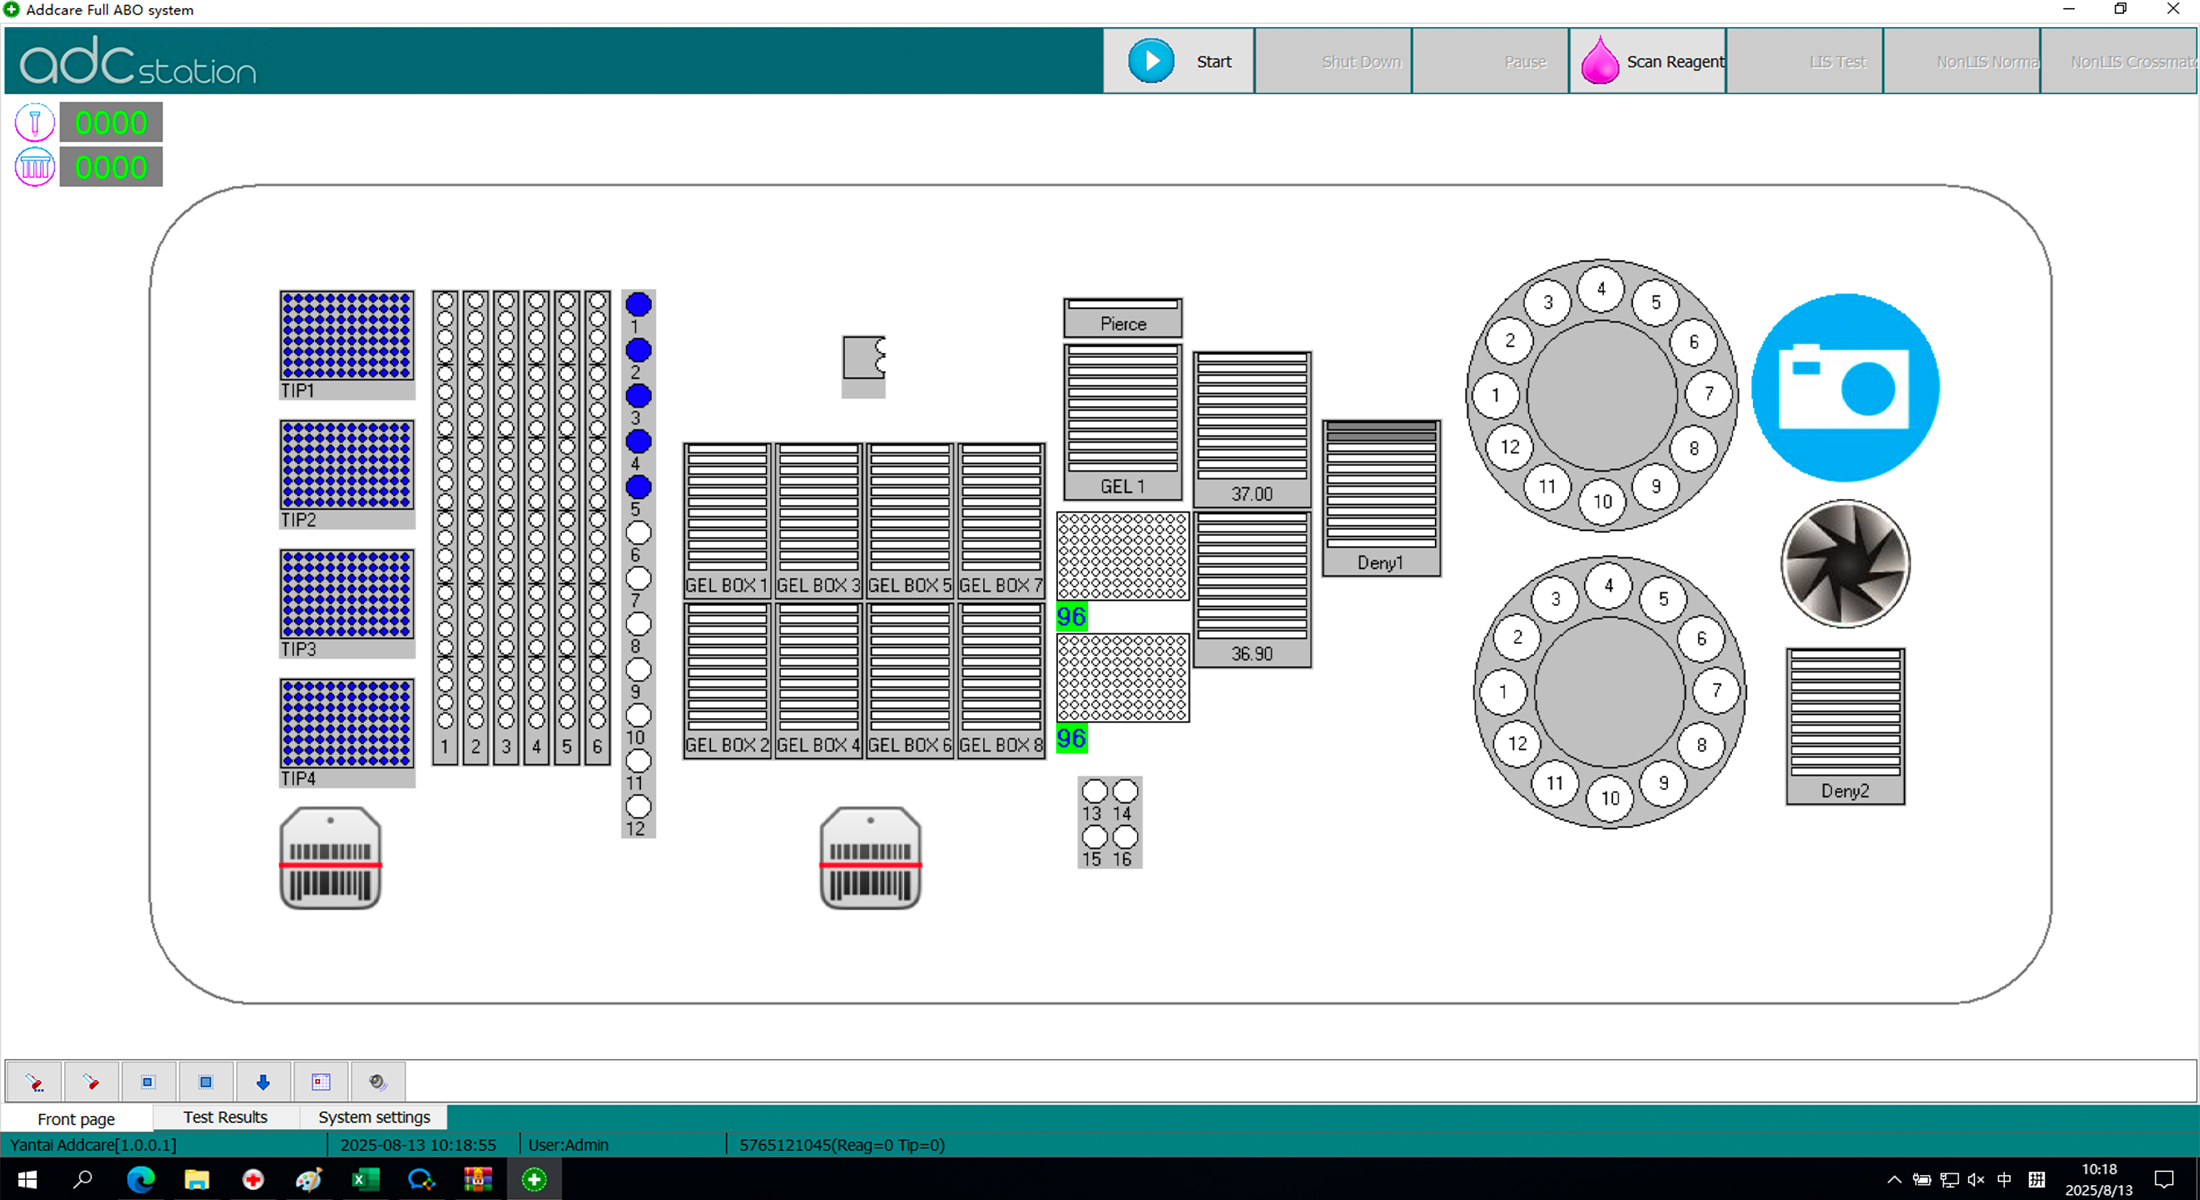Click the middle barcode scanner icon
This screenshot has width=2200, height=1200.
click(869, 857)
